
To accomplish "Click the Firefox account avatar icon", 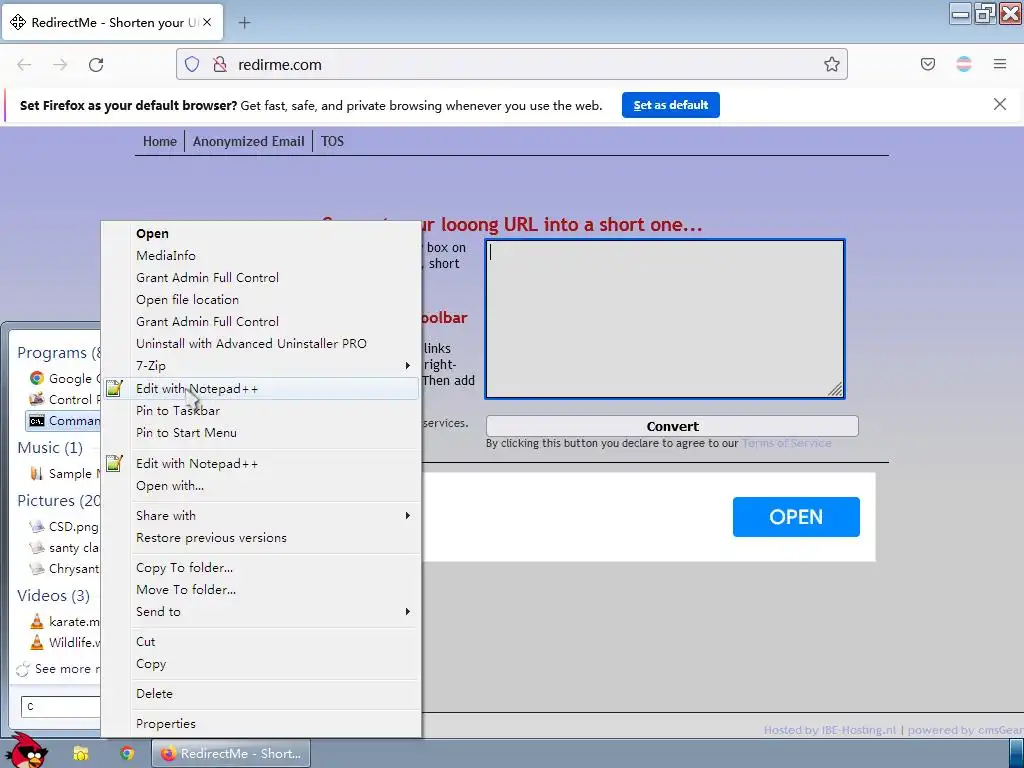I will coord(963,64).
